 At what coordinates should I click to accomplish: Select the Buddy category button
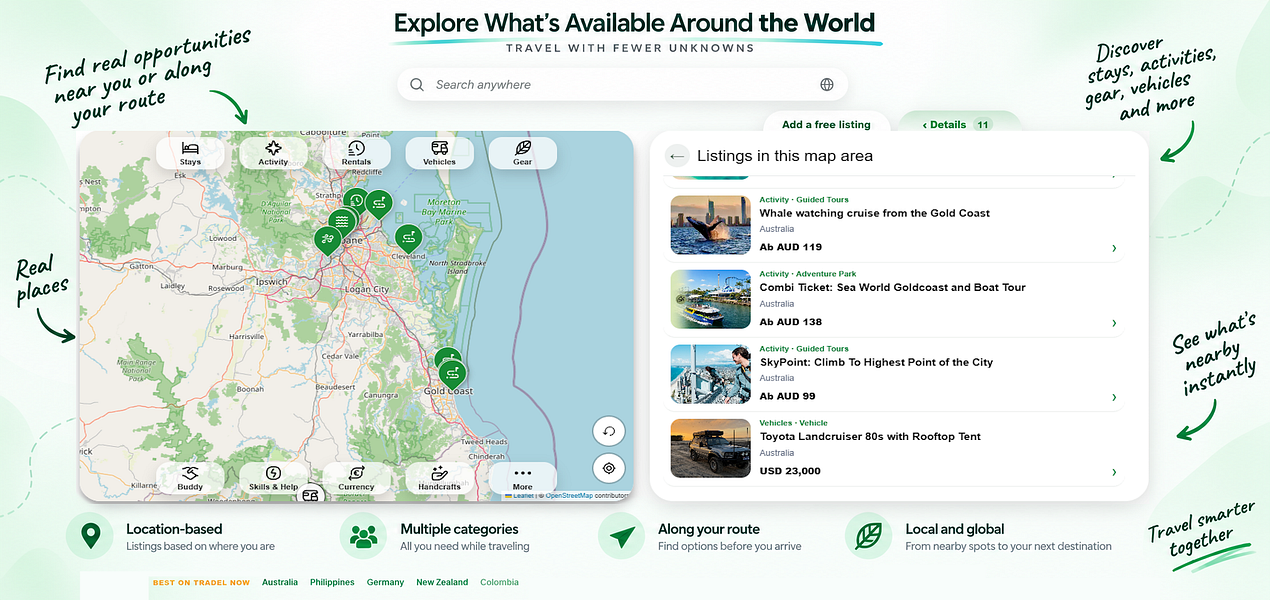click(x=190, y=478)
